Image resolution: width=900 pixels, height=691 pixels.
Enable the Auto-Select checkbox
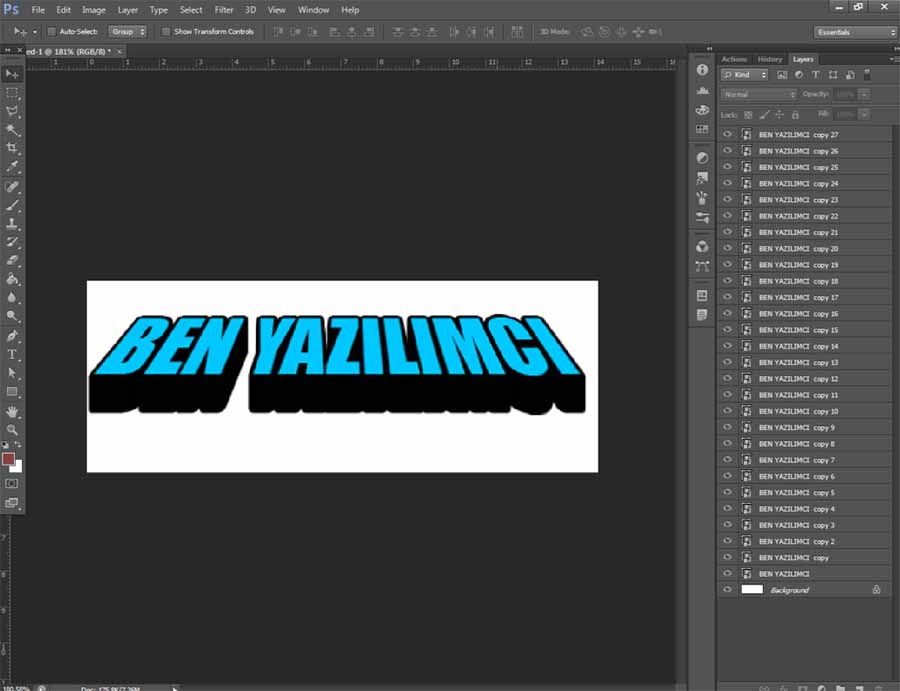(x=52, y=32)
